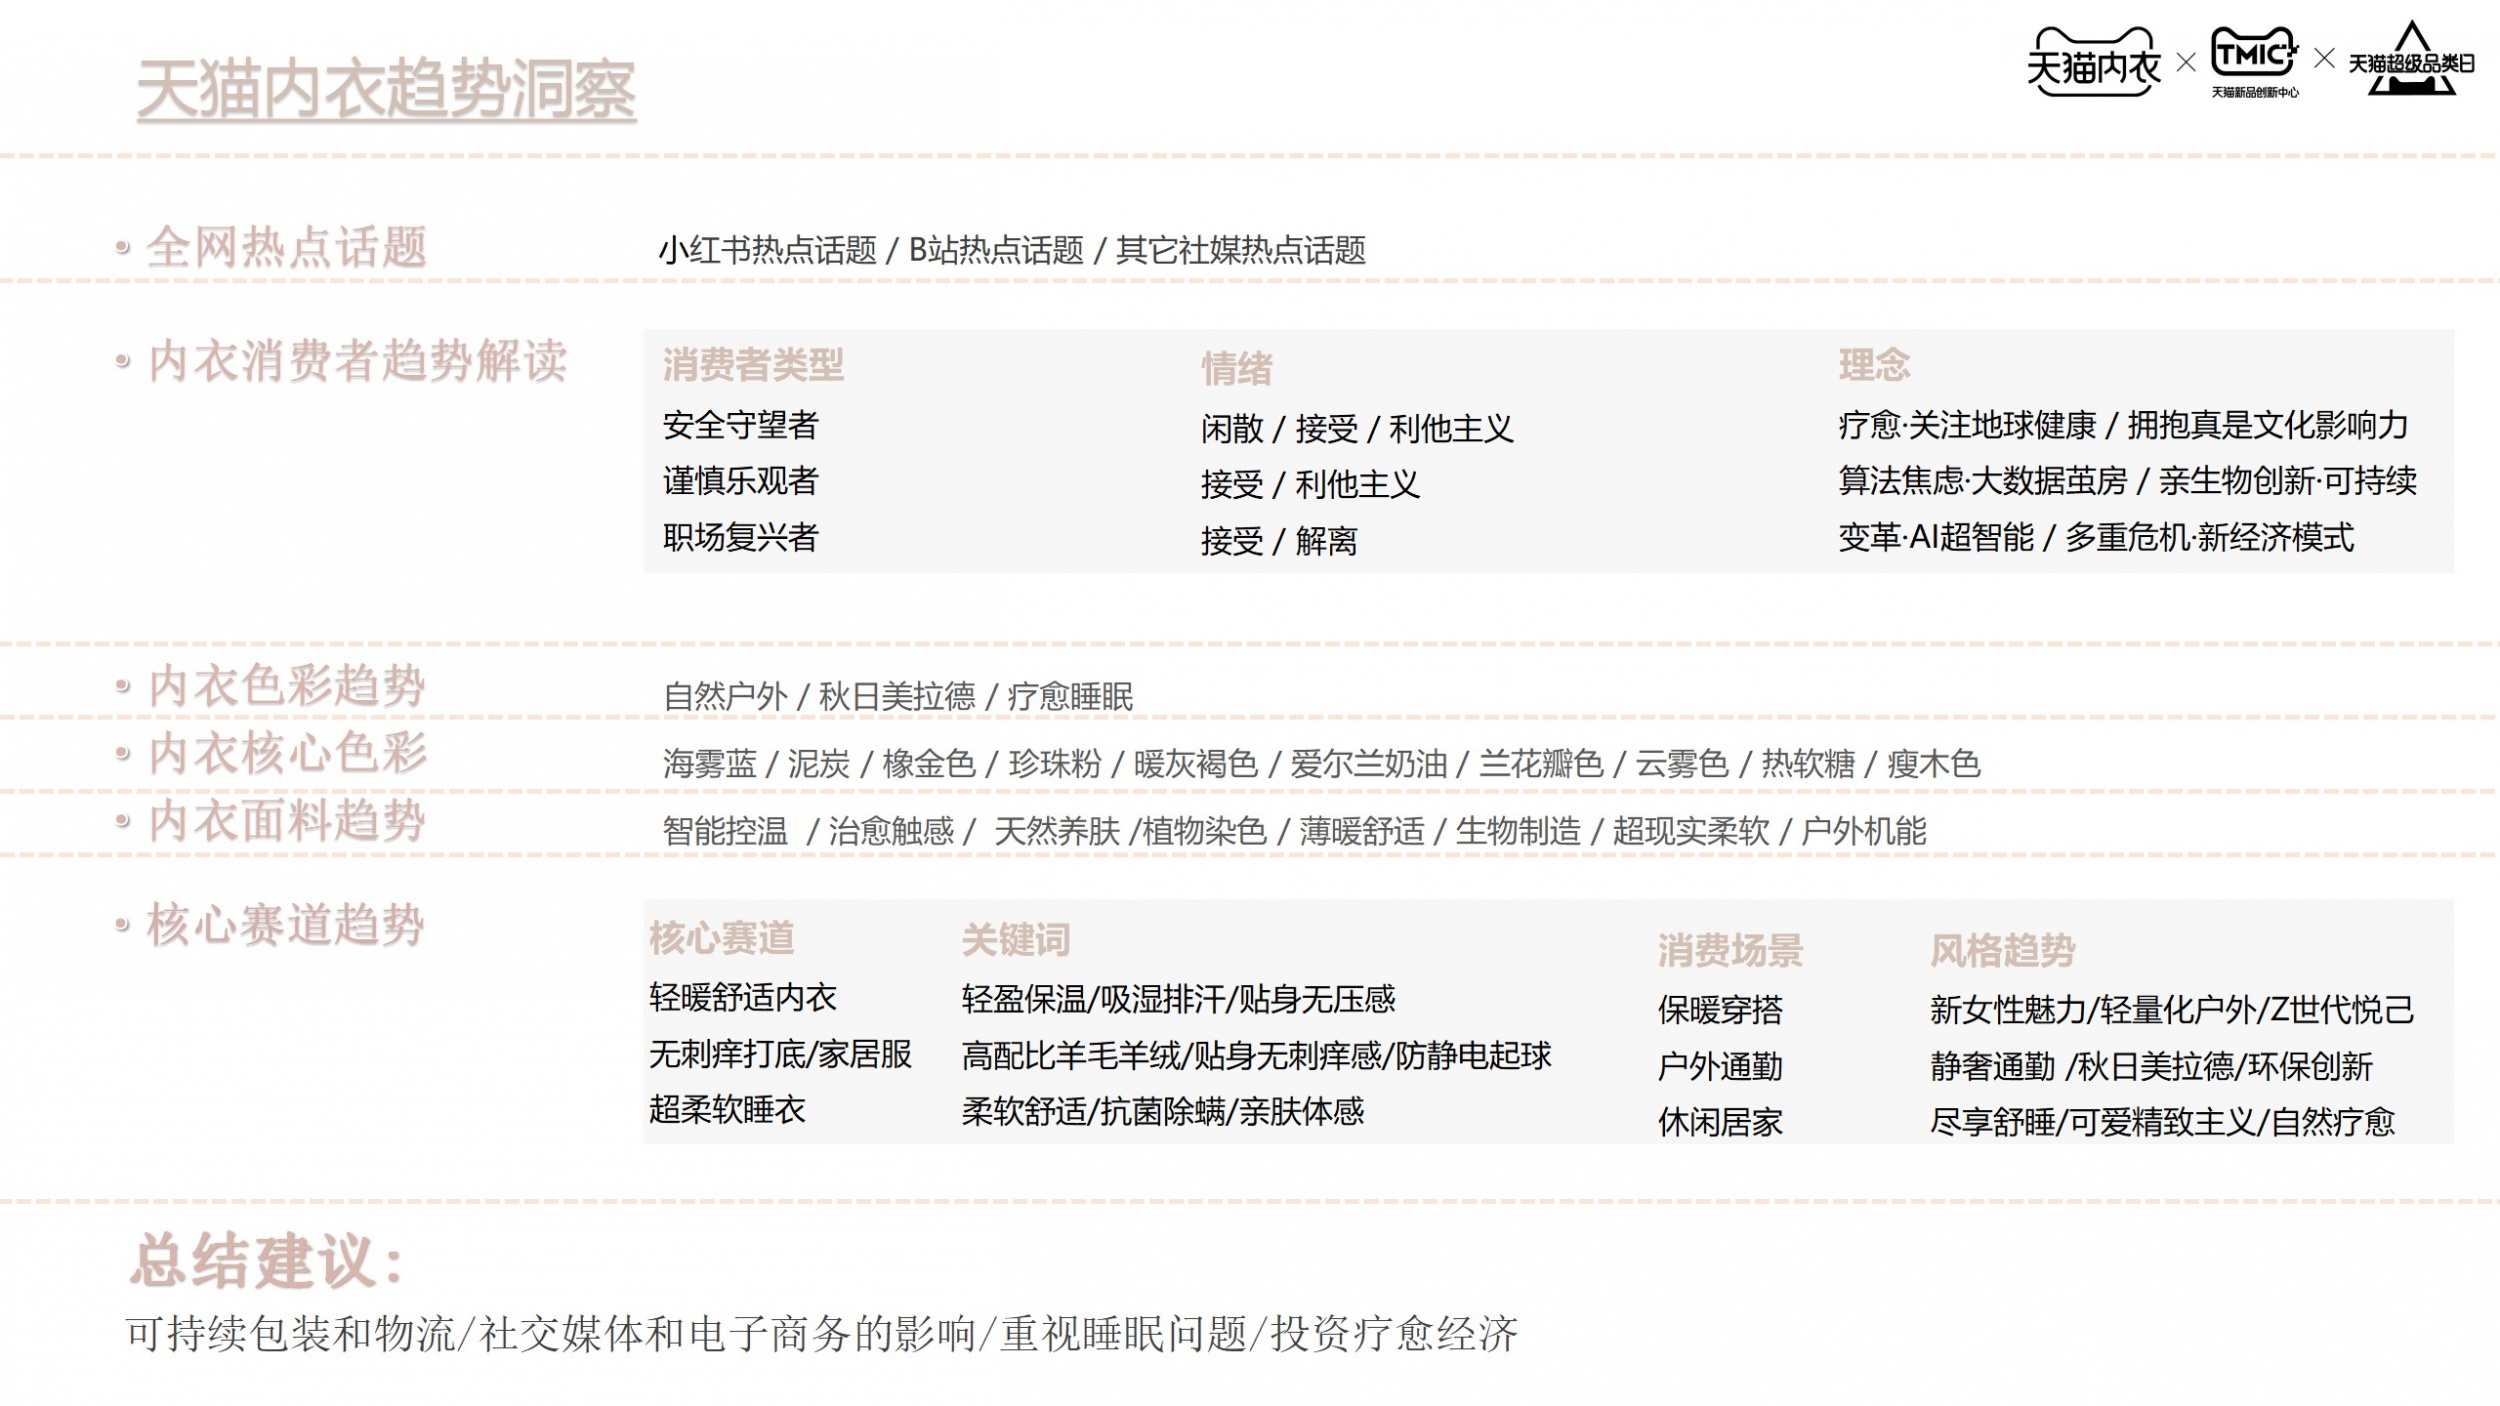Select the title 天猫内衣趋势洞察
Image resolution: width=2500 pixels, height=1406 pixels.
(386, 90)
